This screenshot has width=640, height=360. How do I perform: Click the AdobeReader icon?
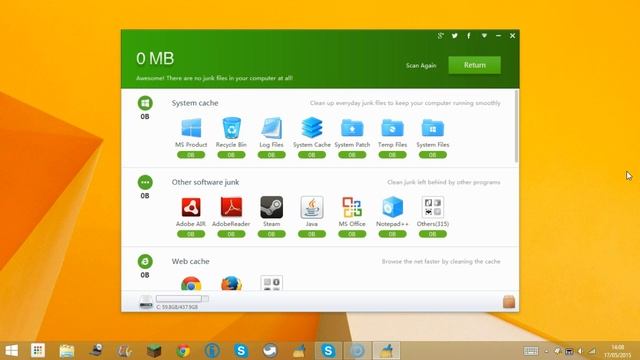coord(231,207)
